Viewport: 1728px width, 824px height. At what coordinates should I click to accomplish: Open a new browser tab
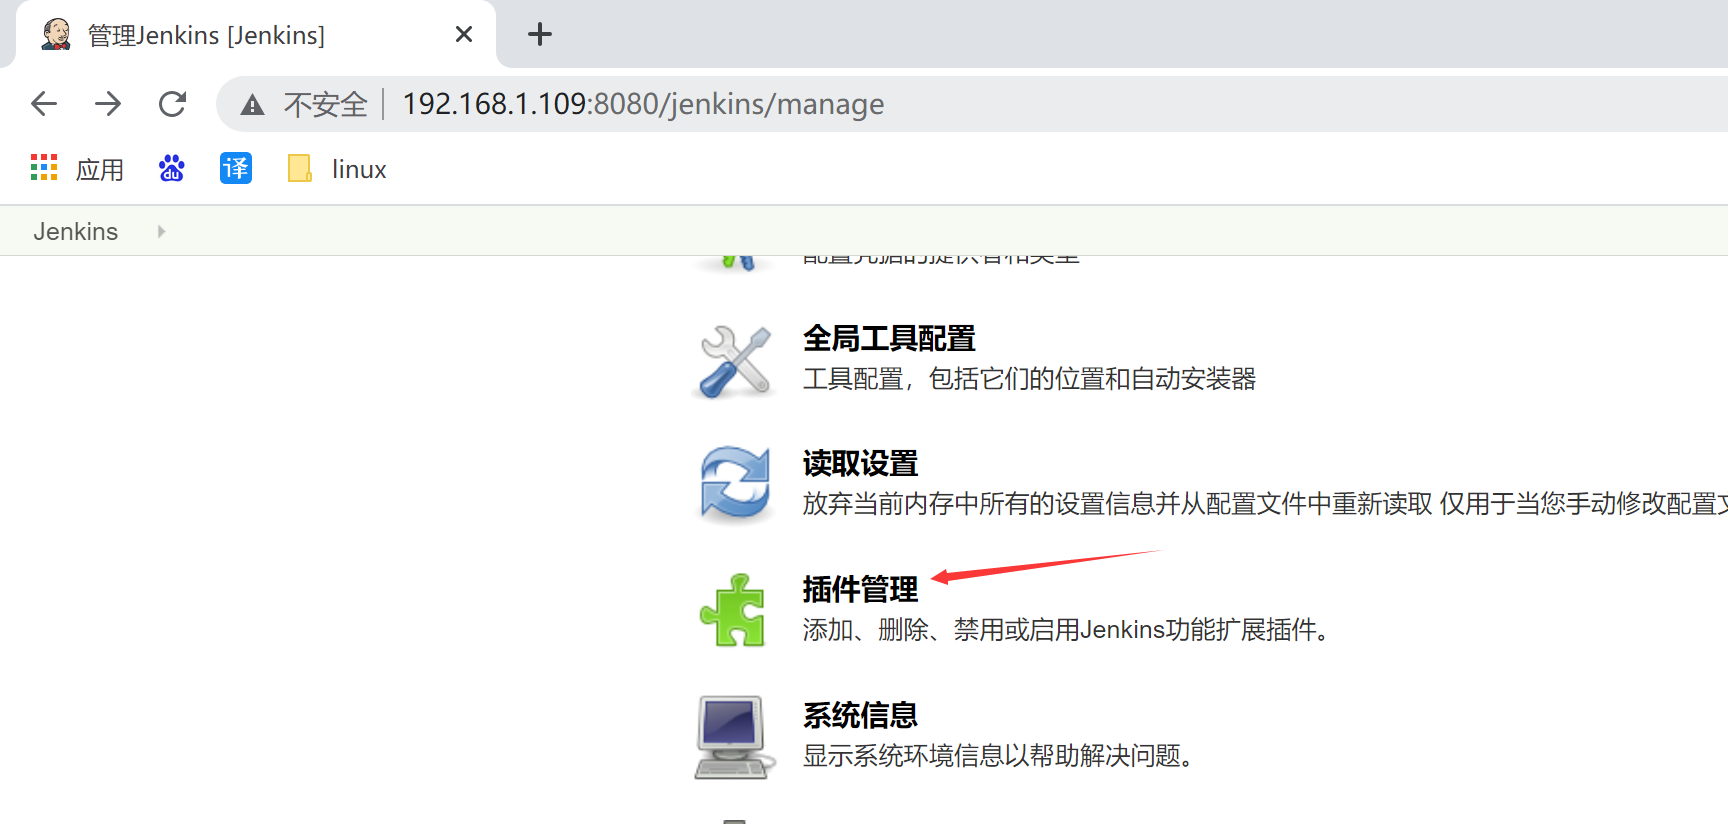[540, 35]
